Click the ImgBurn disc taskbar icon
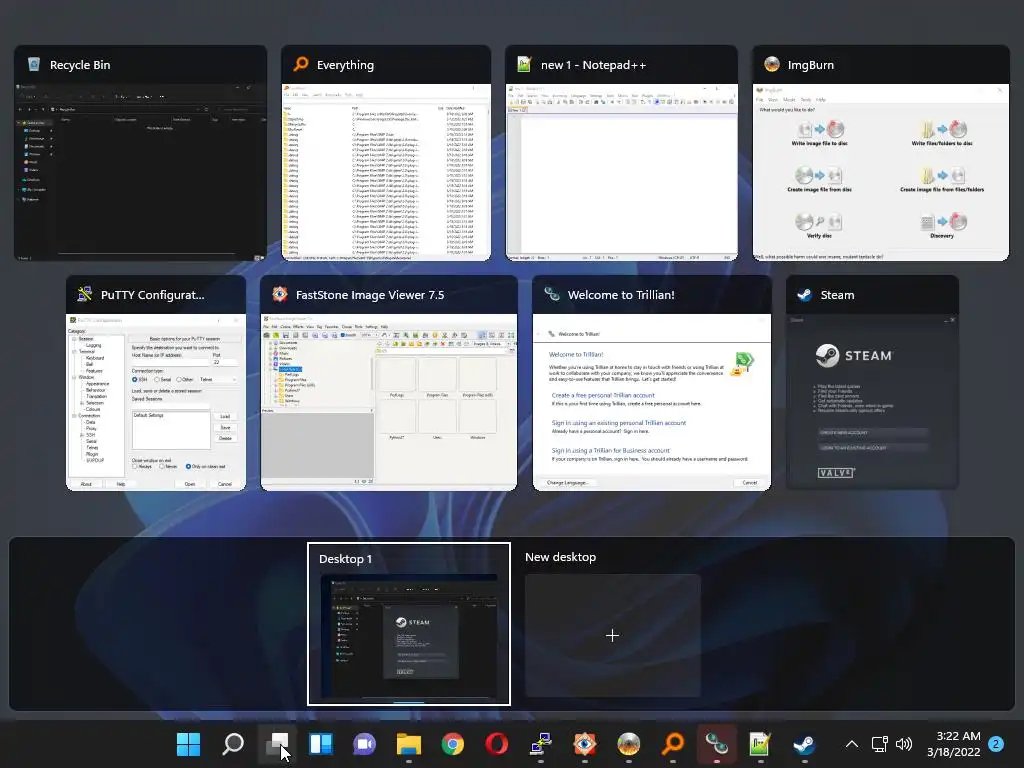 coord(629,744)
